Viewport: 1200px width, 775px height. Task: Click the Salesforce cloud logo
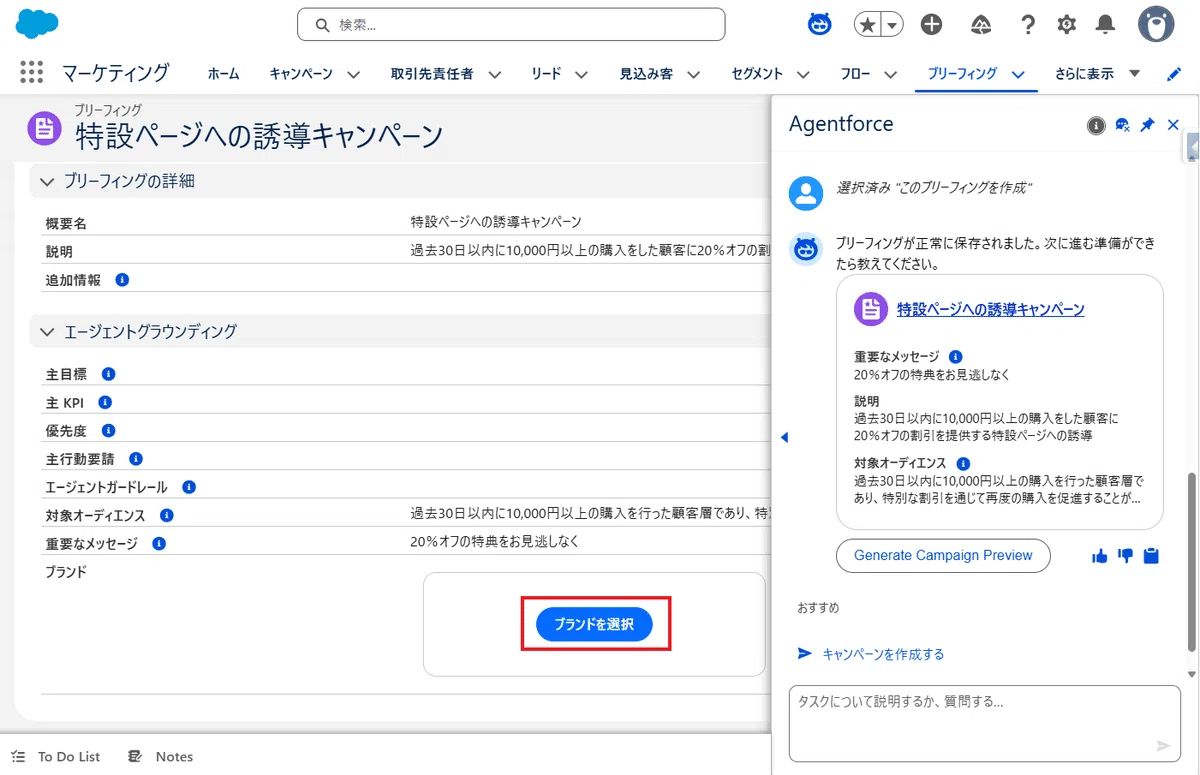coord(37,24)
